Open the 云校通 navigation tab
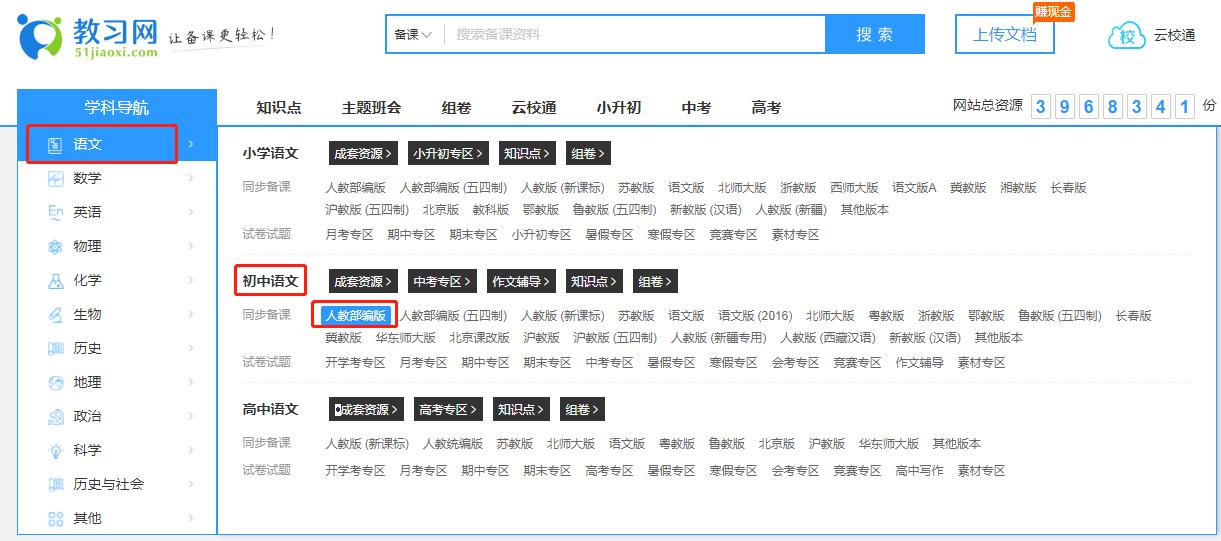Screen dimensions: 1221x541 534,108
